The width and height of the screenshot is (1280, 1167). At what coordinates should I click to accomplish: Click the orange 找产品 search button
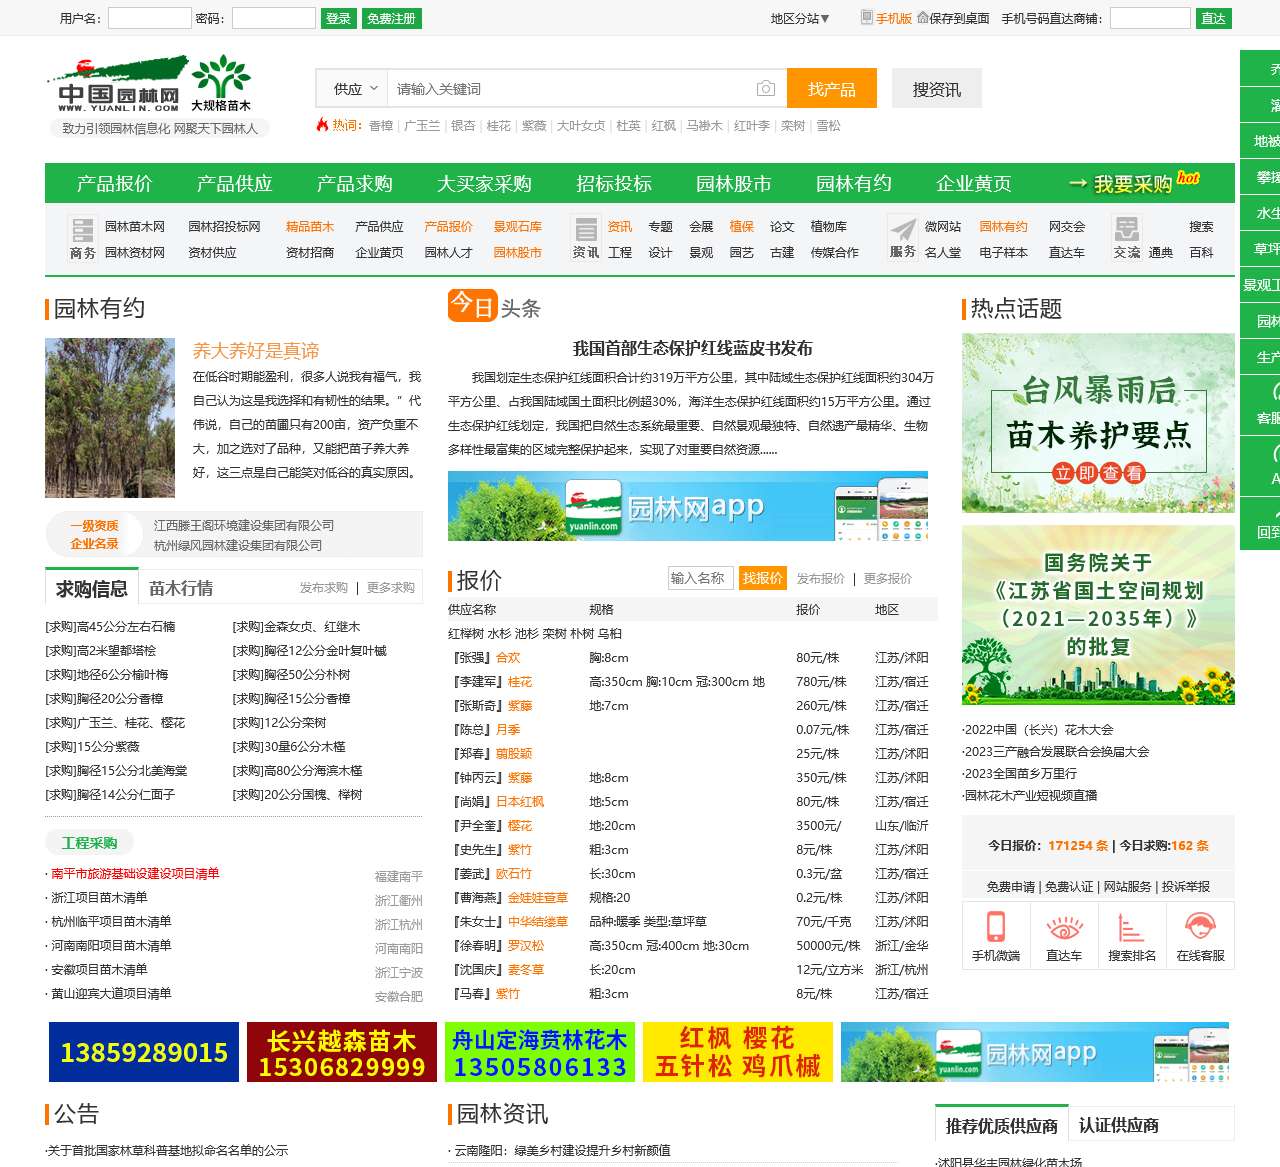831,89
